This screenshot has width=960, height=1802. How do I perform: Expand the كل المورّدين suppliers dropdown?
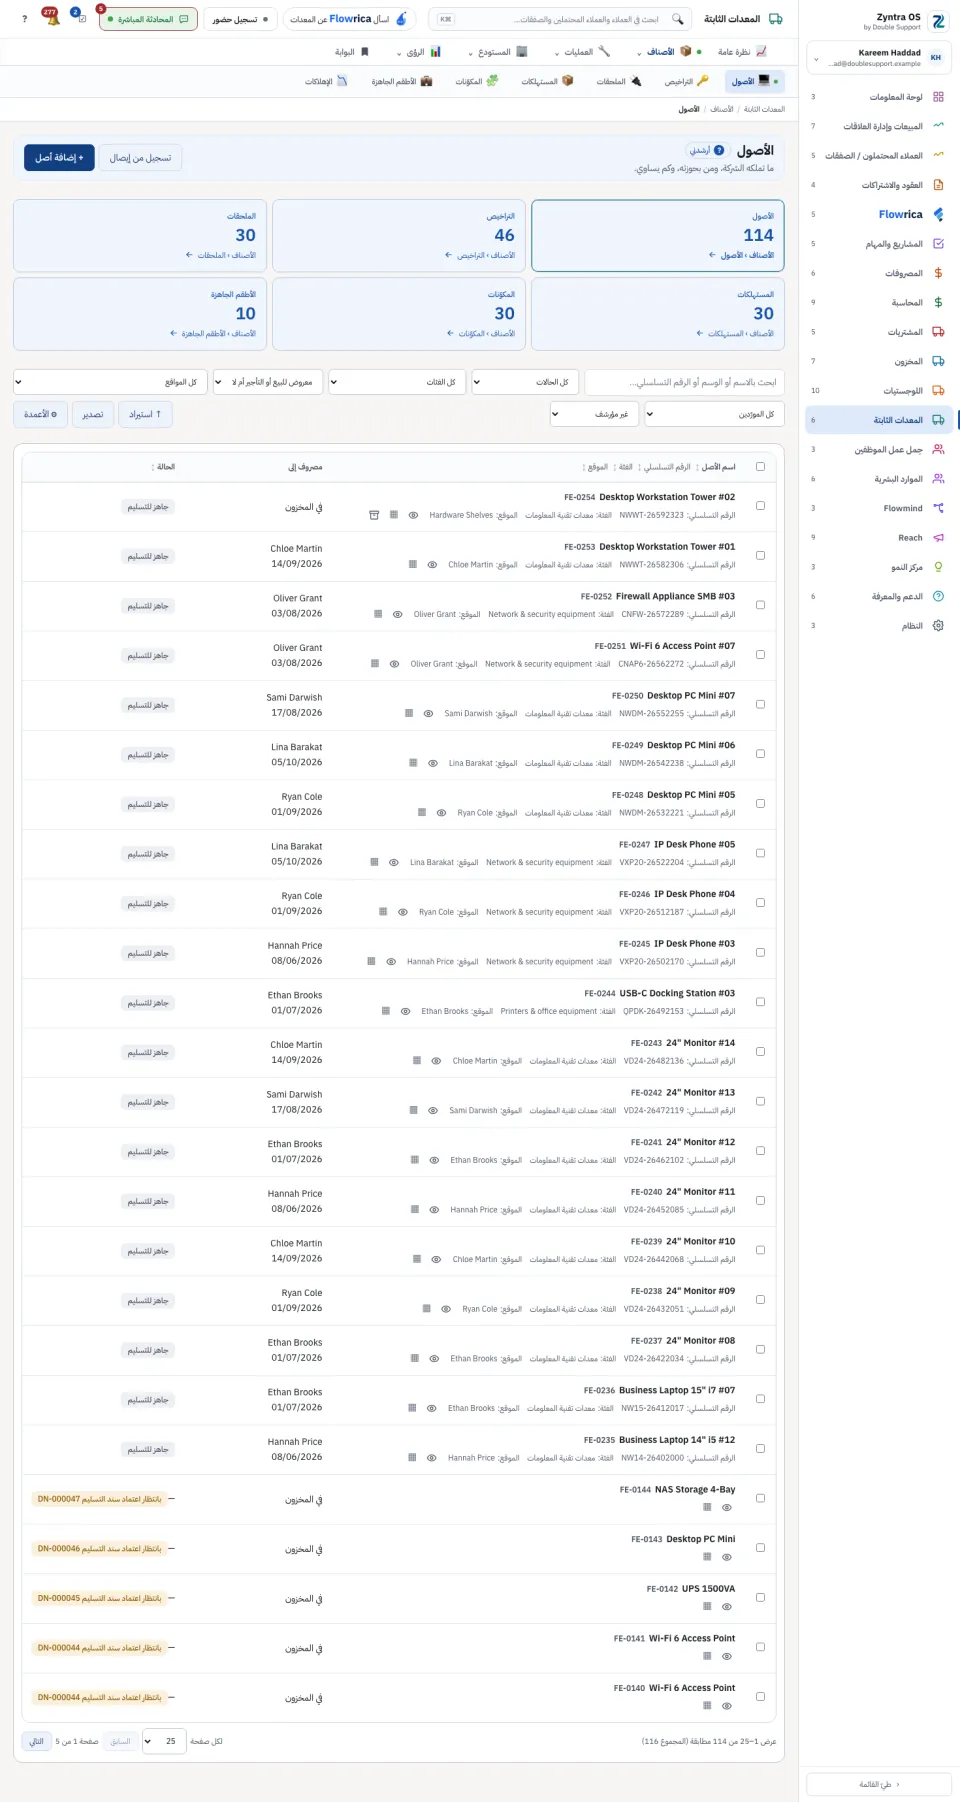click(714, 414)
